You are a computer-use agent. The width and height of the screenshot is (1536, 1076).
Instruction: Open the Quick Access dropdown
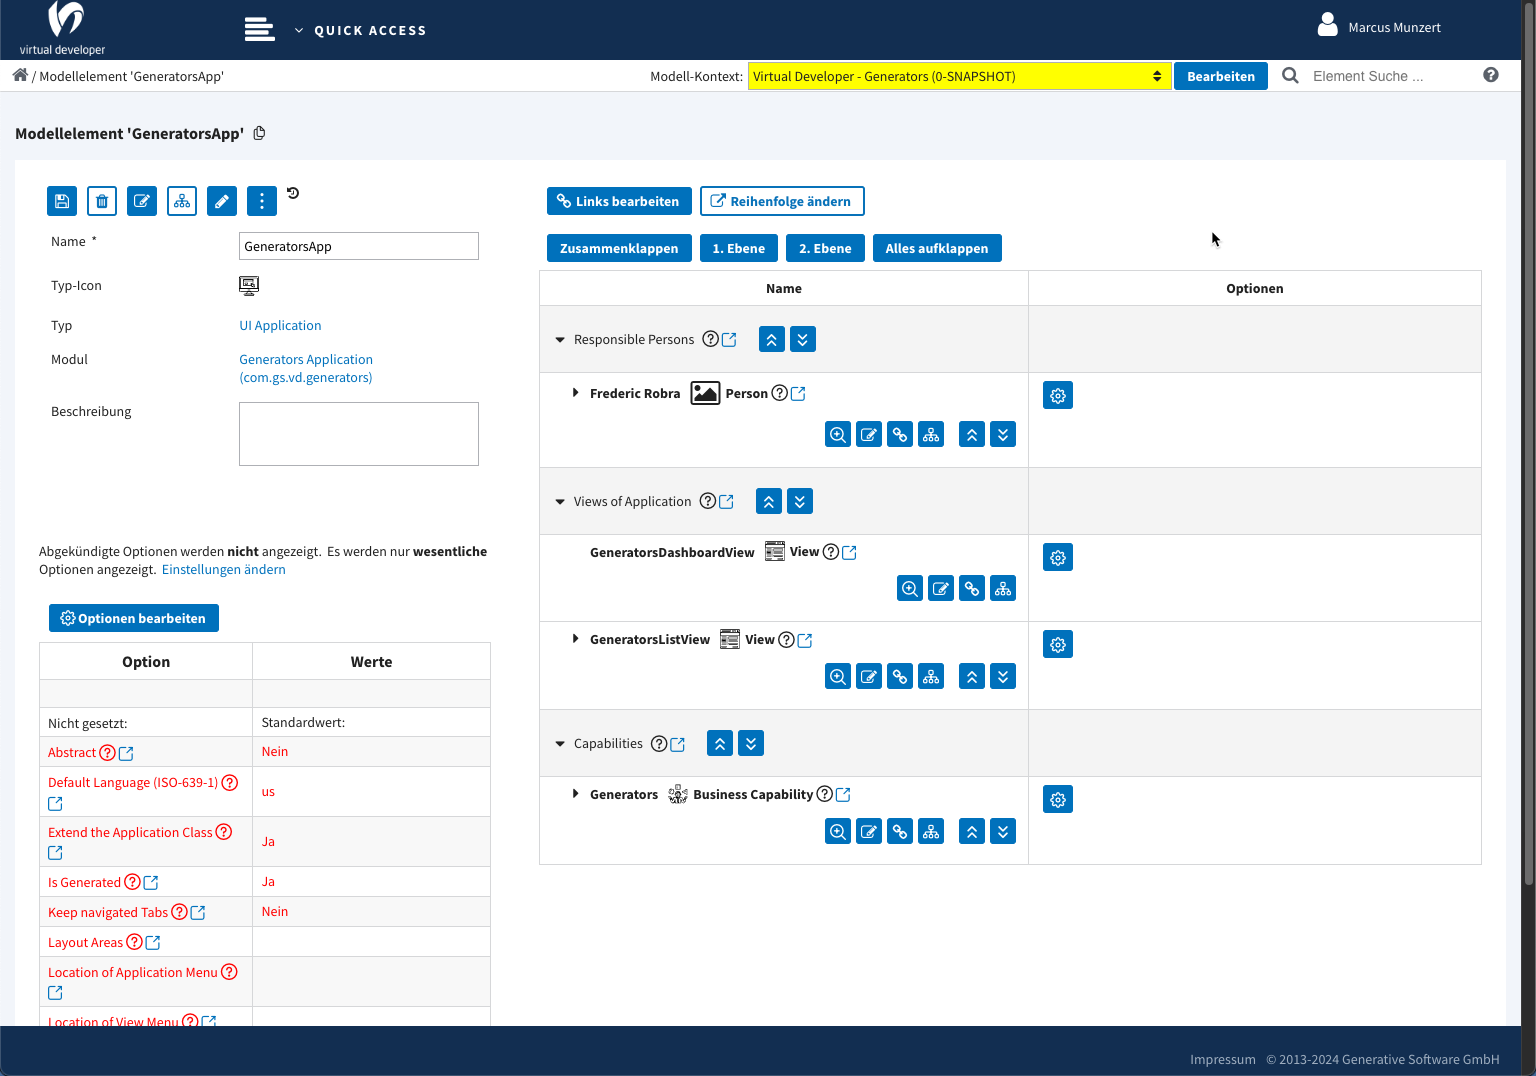[360, 30]
